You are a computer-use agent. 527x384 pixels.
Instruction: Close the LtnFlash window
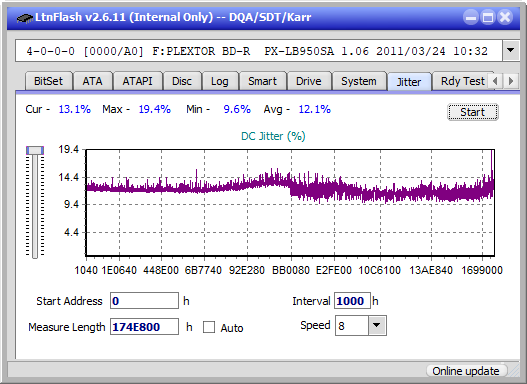point(505,17)
